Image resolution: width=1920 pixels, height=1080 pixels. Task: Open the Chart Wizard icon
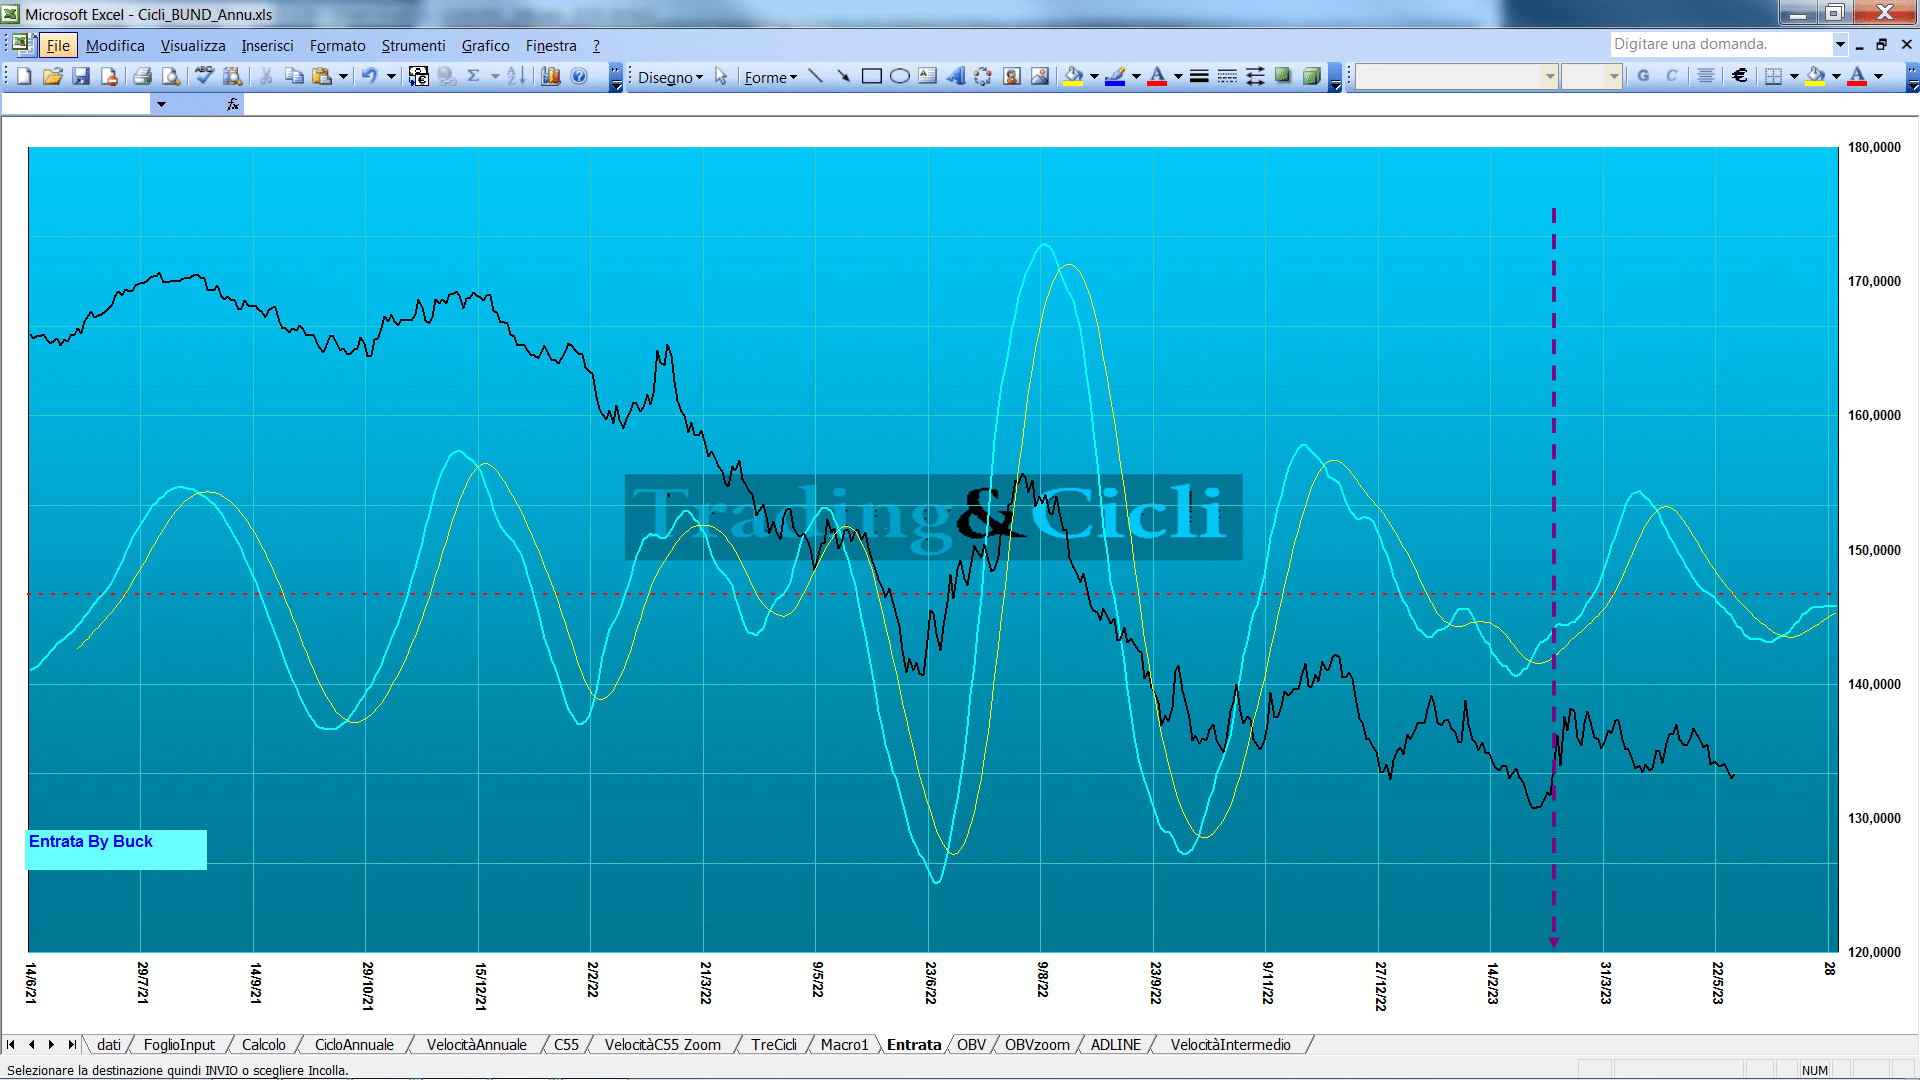550,76
